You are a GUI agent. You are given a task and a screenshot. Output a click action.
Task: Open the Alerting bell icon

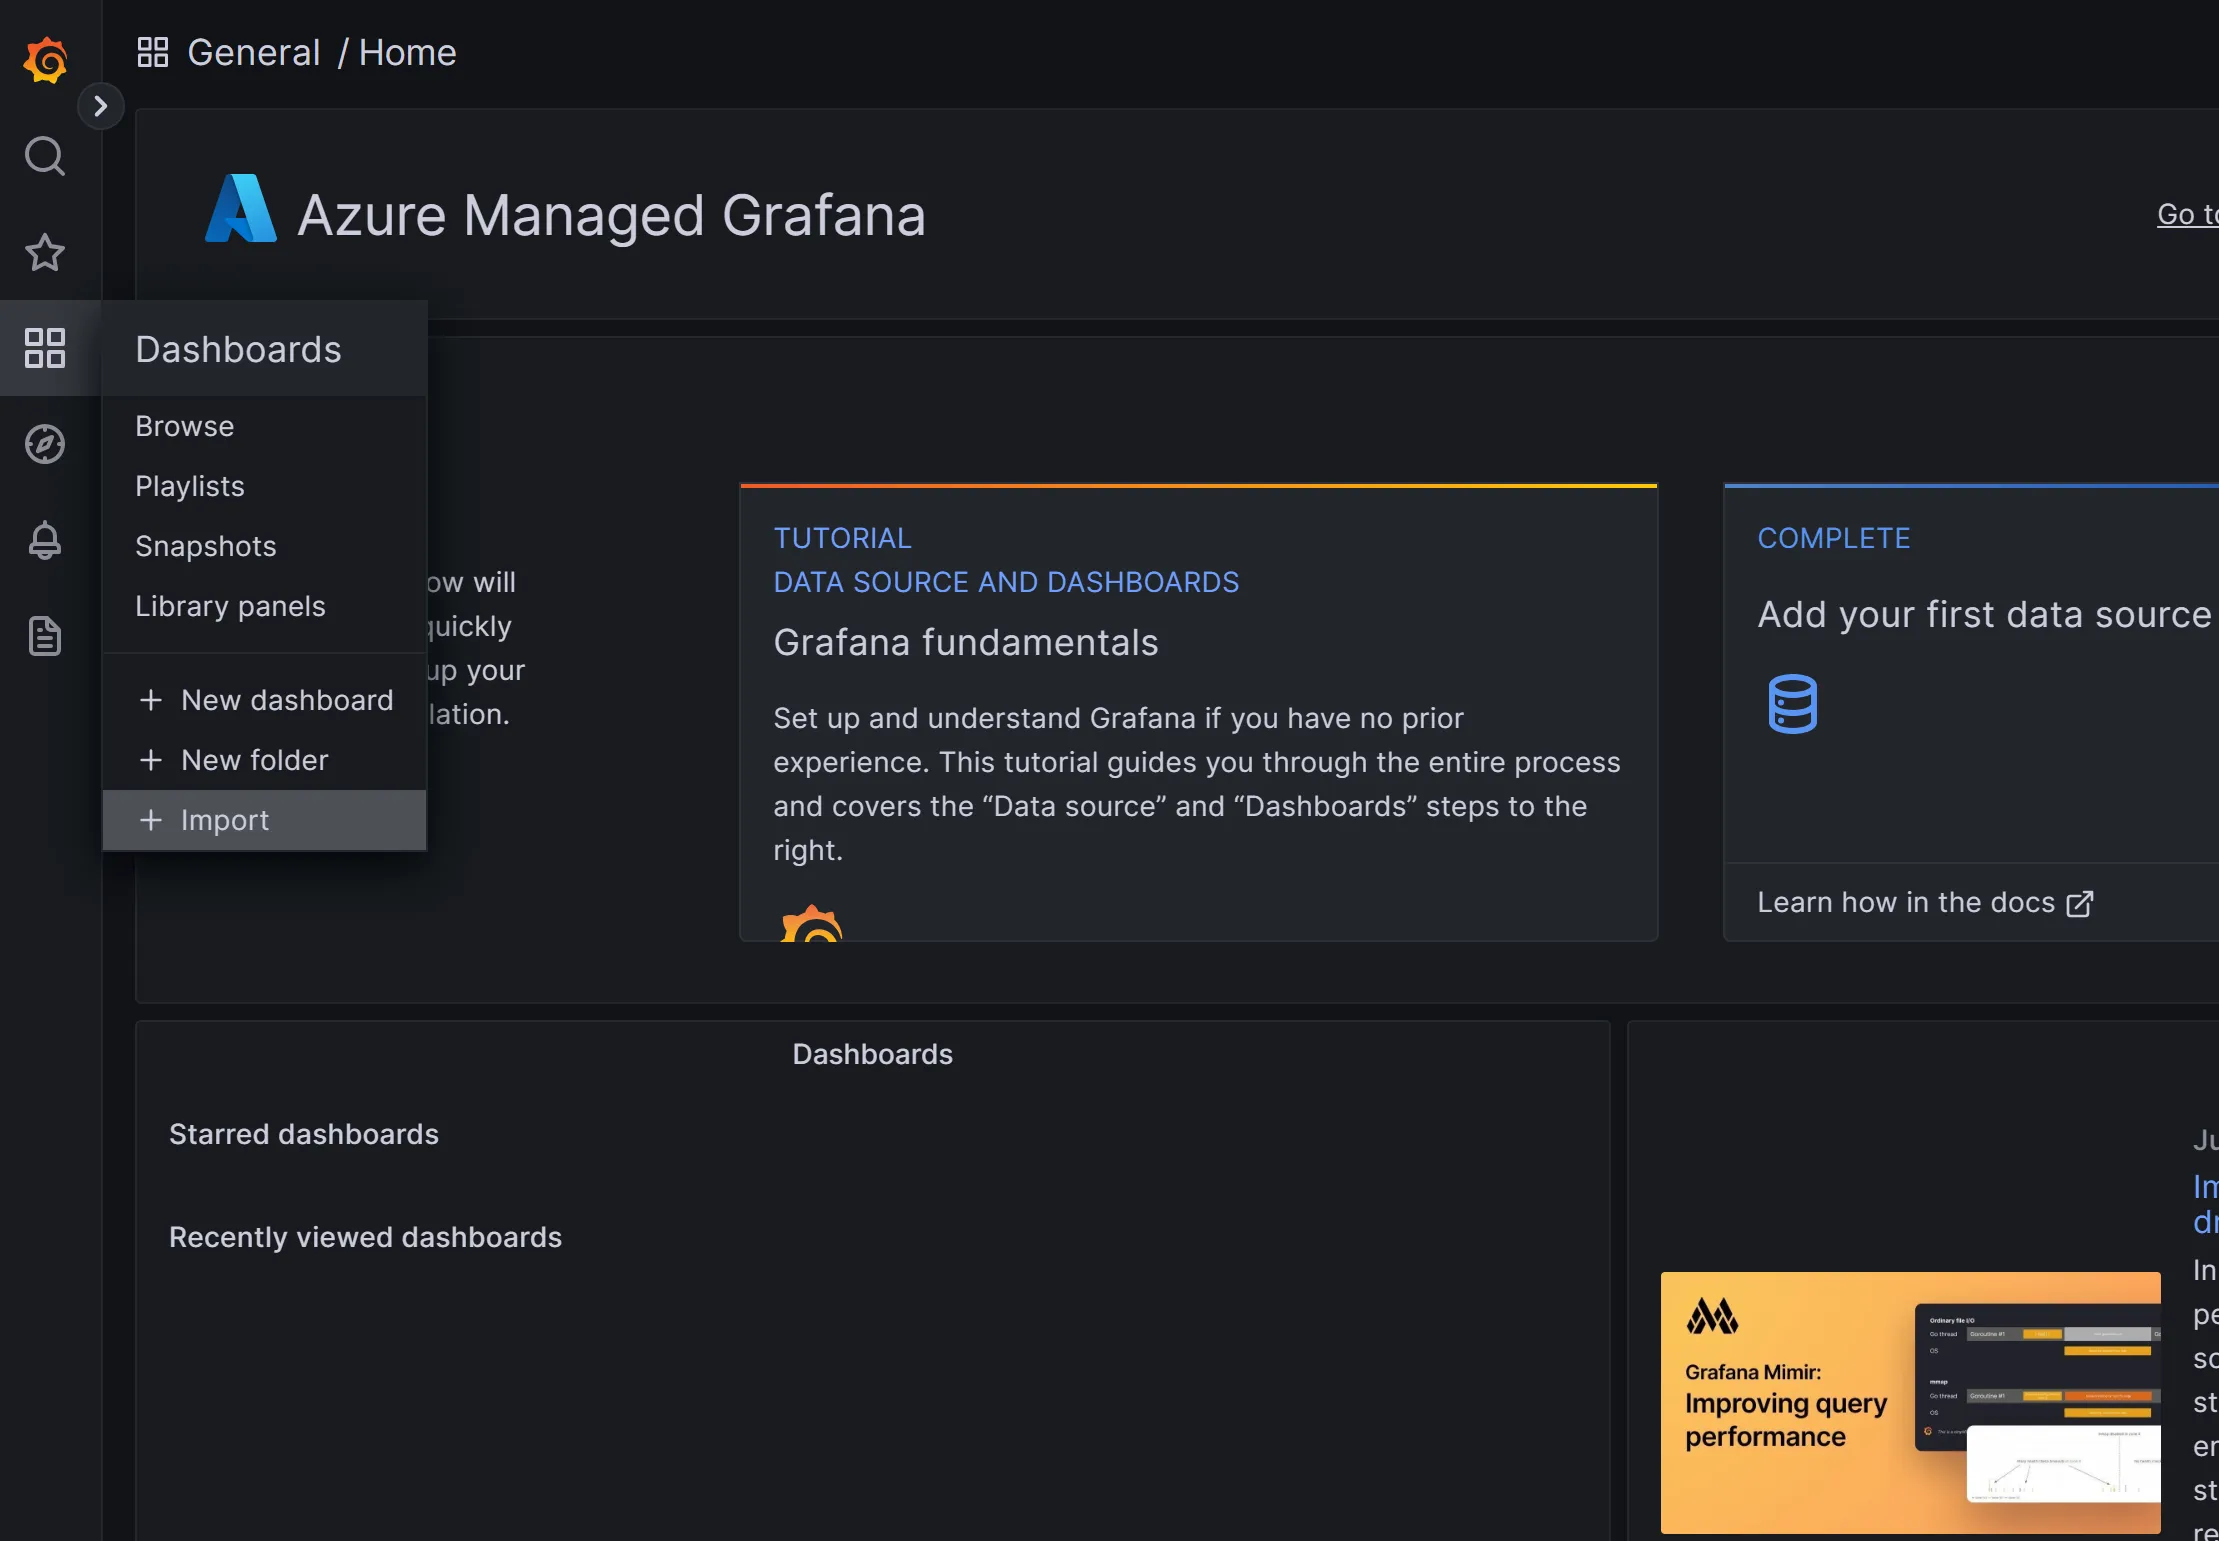pos(45,540)
